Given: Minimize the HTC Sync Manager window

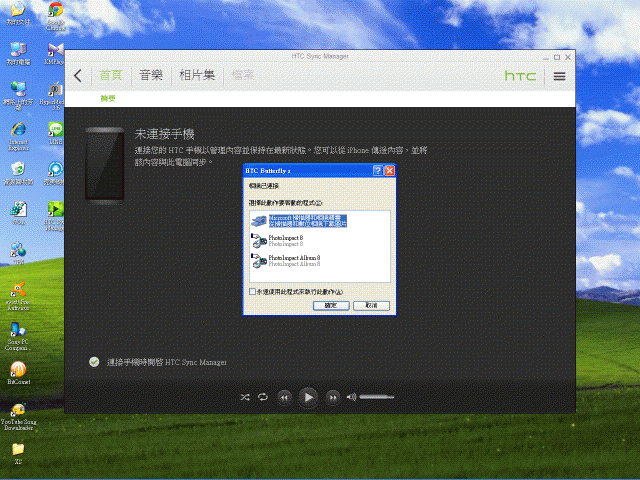Looking at the screenshot, I should (x=546, y=58).
